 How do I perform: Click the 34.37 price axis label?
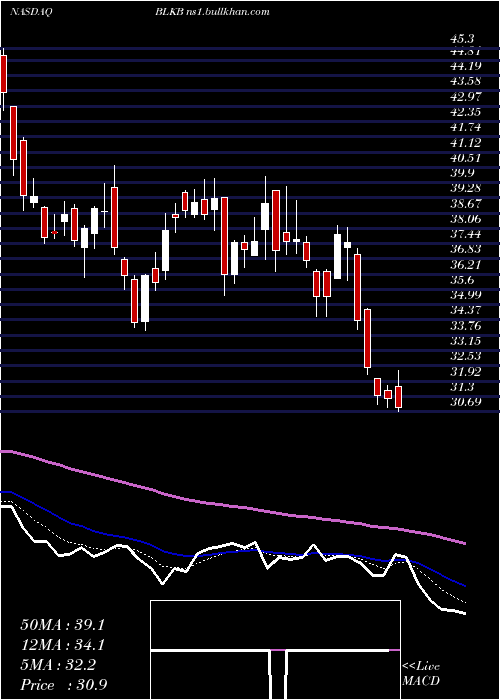(x=466, y=310)
